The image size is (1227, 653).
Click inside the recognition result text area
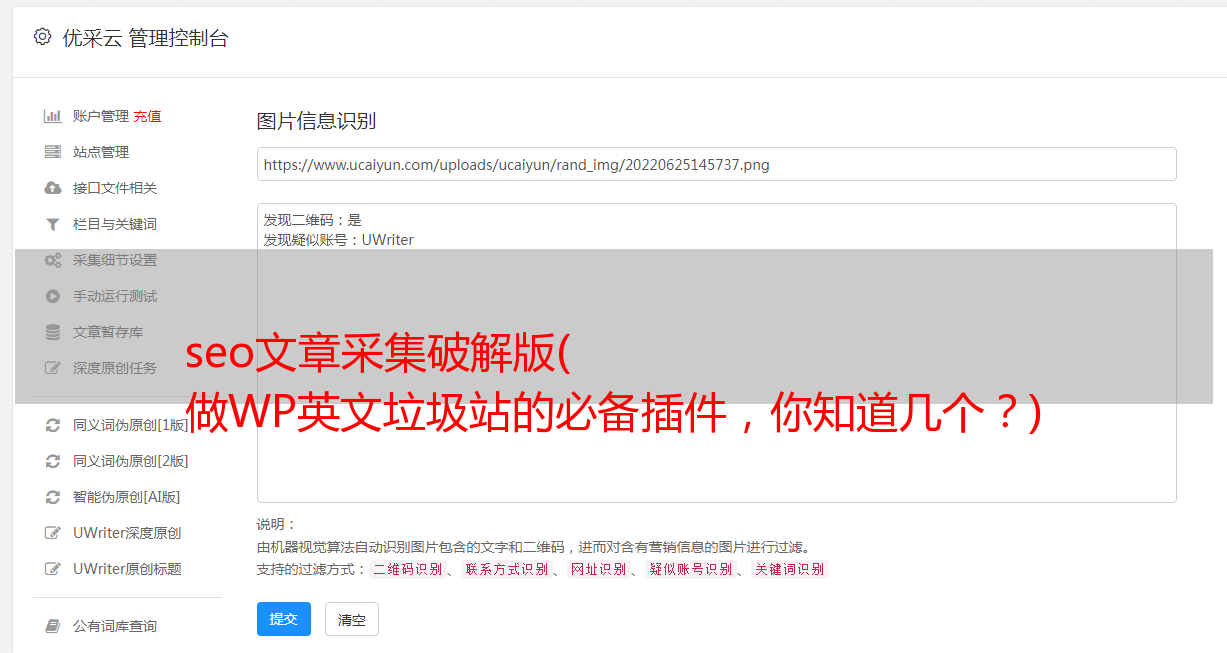point(716,353)
